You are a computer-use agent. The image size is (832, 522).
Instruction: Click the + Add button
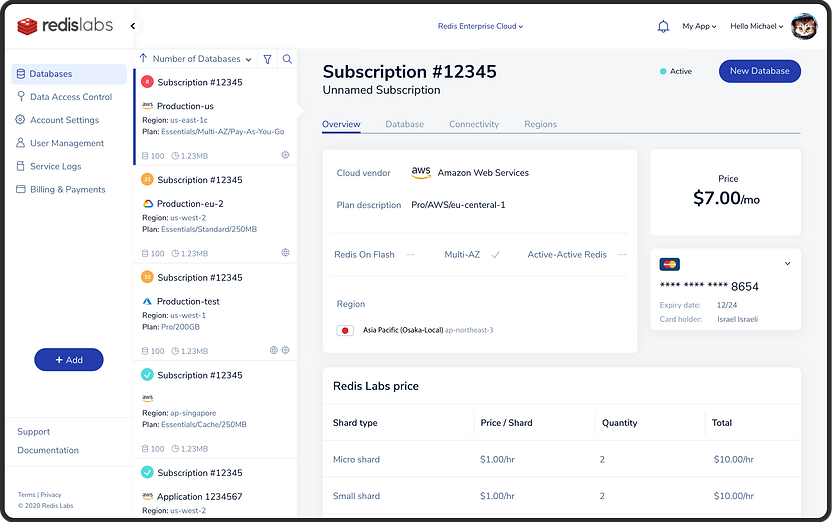point(69,360)
